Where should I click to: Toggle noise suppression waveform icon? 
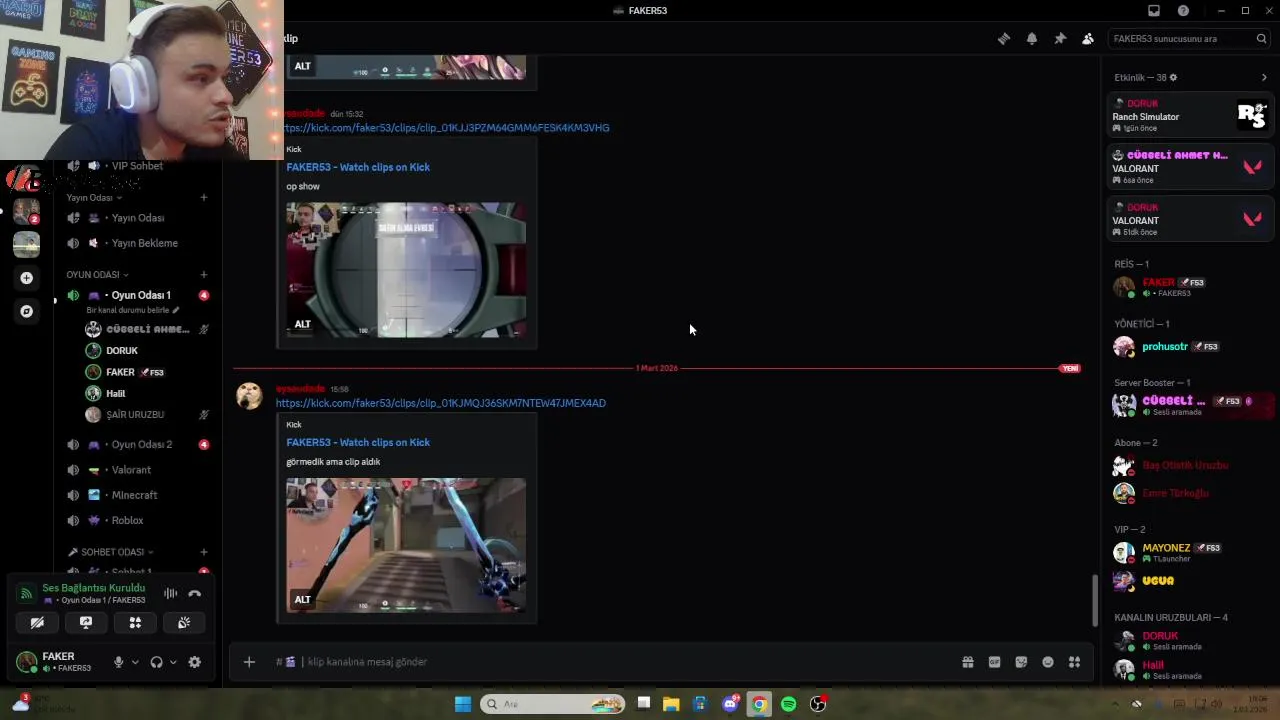click(170, 594)
